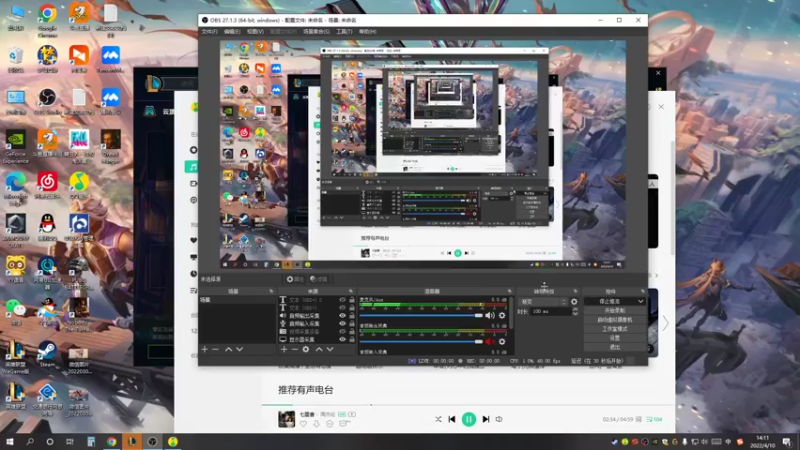This screenshot has width=800, height=450.
Task: Move the selected source up in the list
Action: 319,349
